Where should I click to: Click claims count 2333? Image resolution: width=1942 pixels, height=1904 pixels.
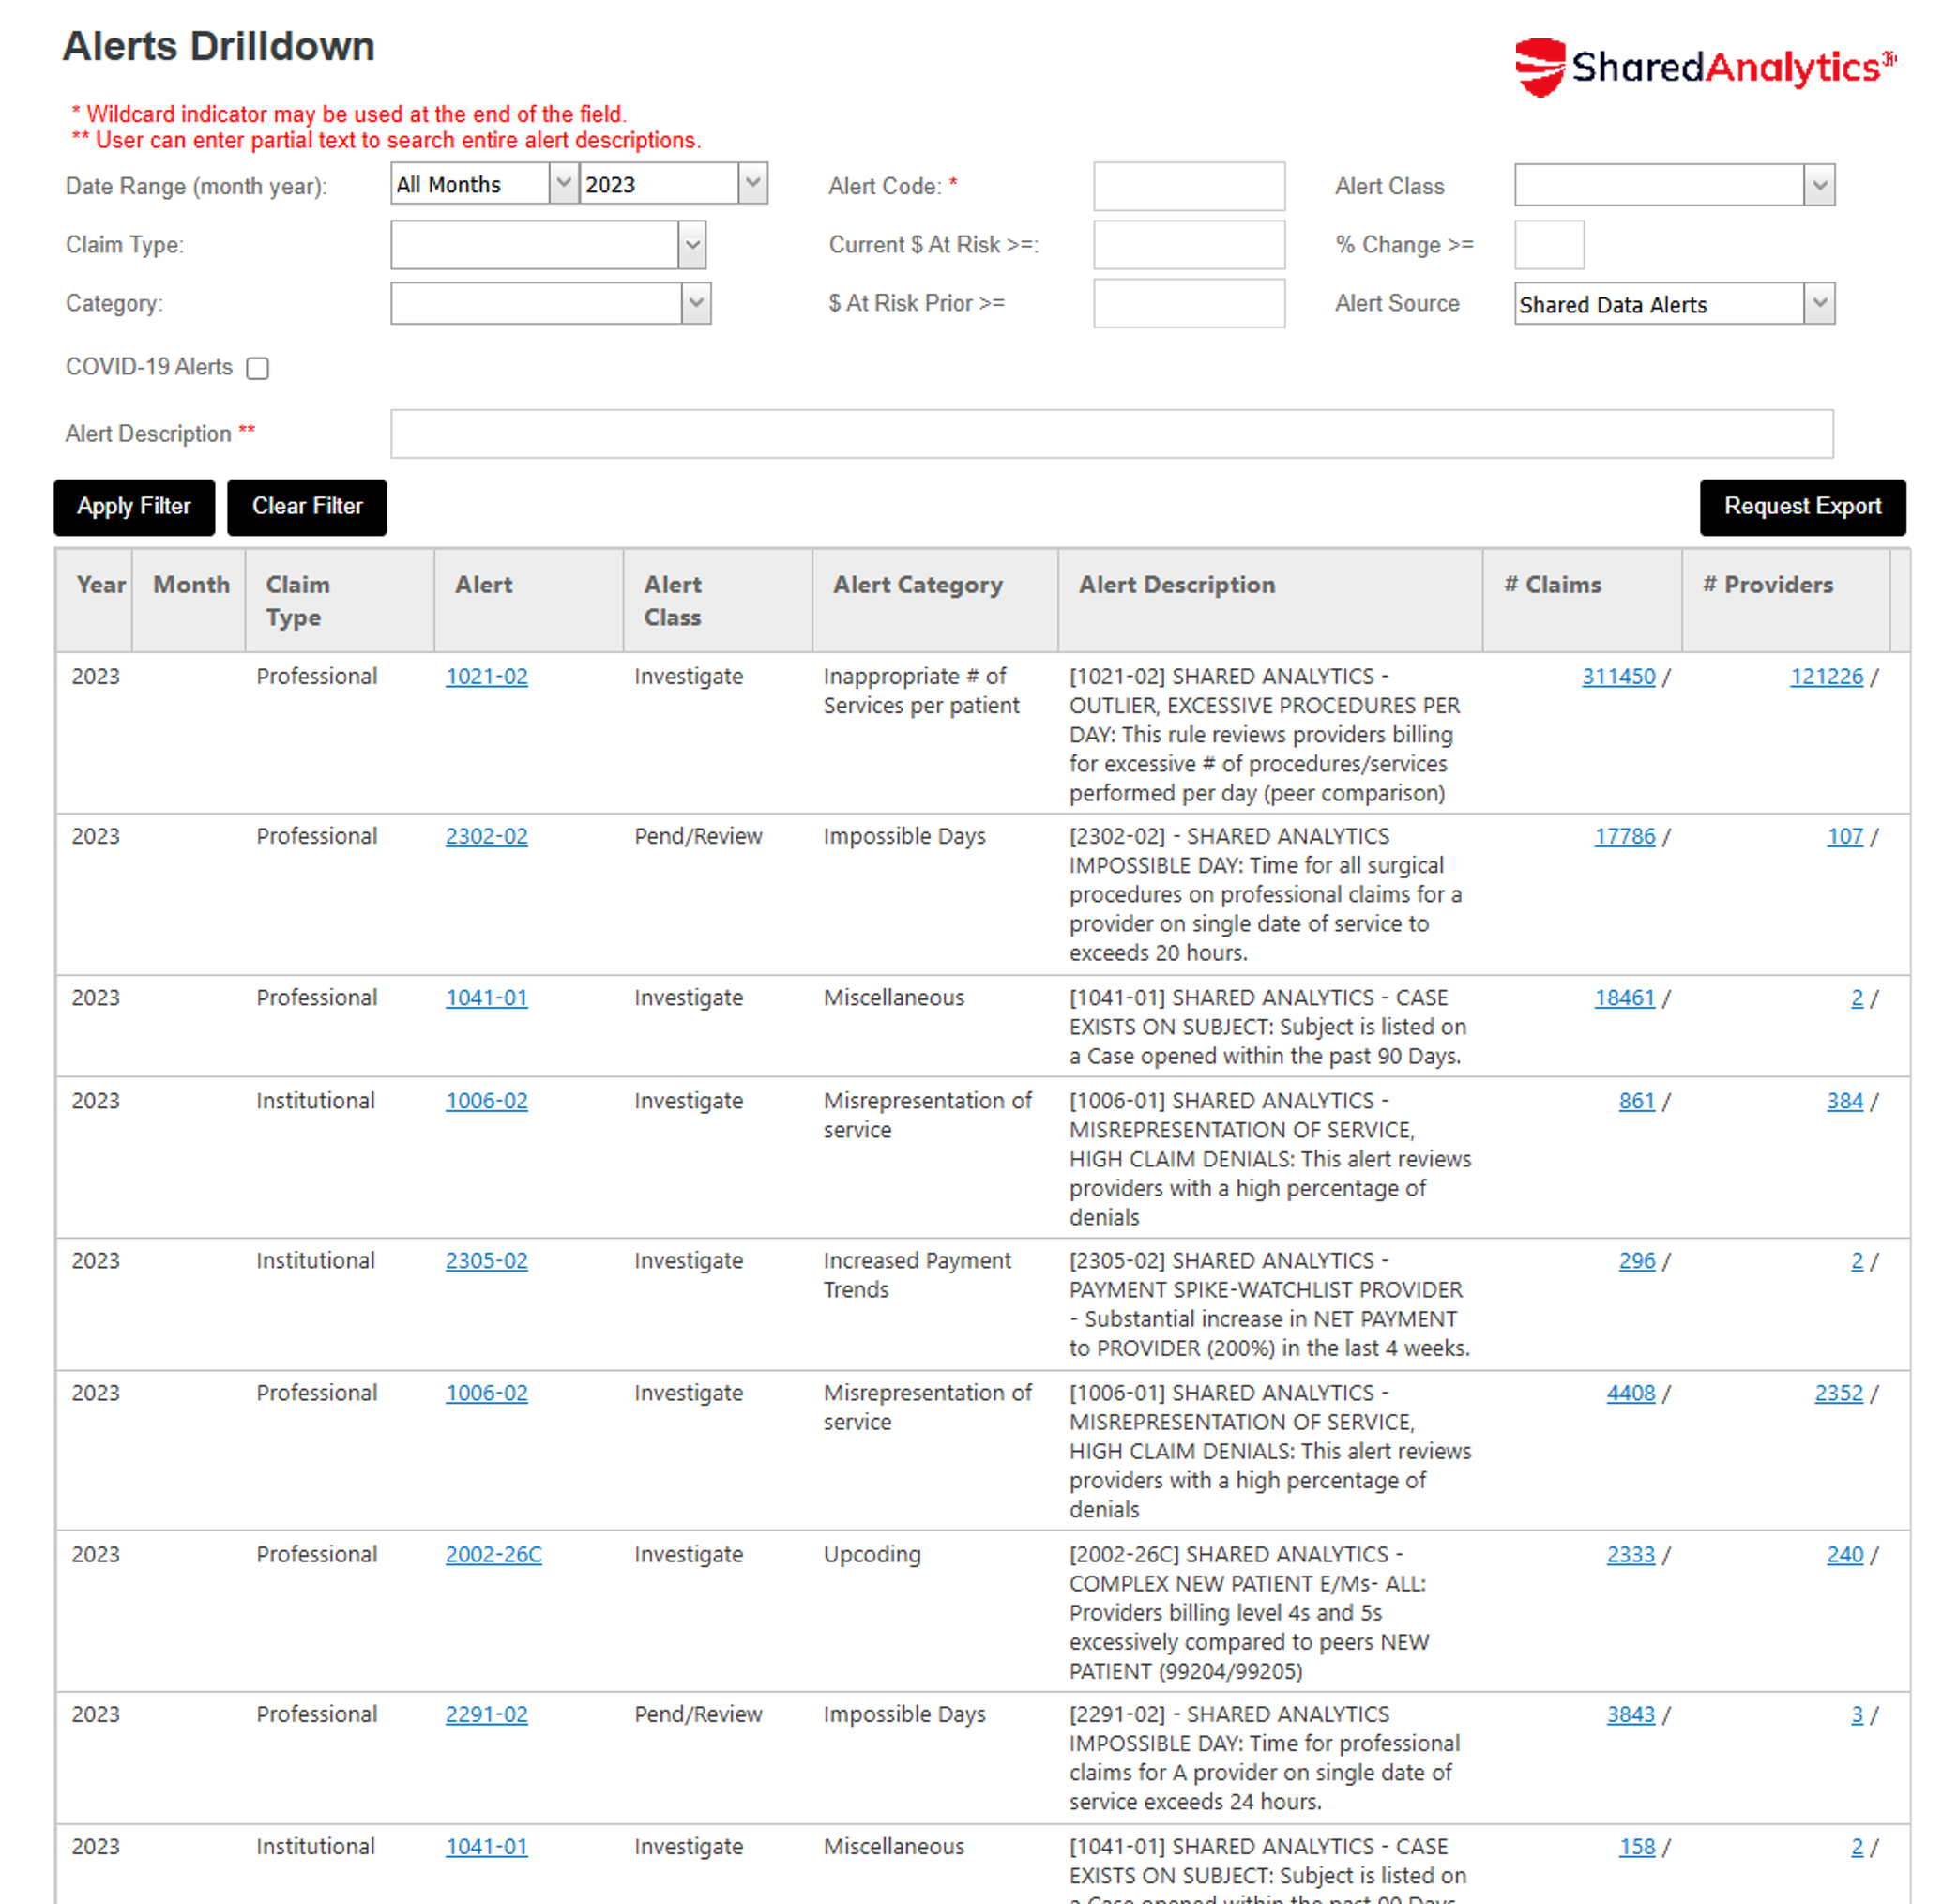(1630, 1554)
